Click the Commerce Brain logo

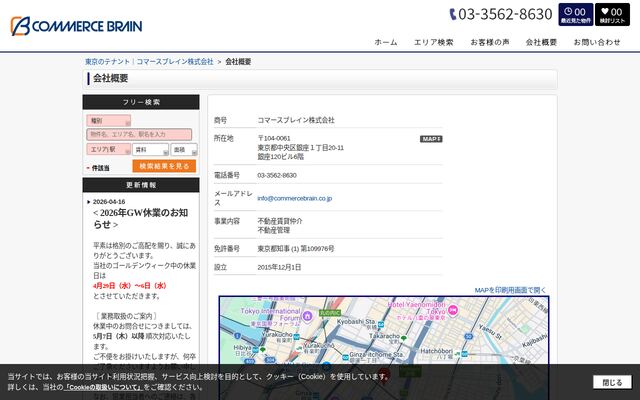click(76, 26)
